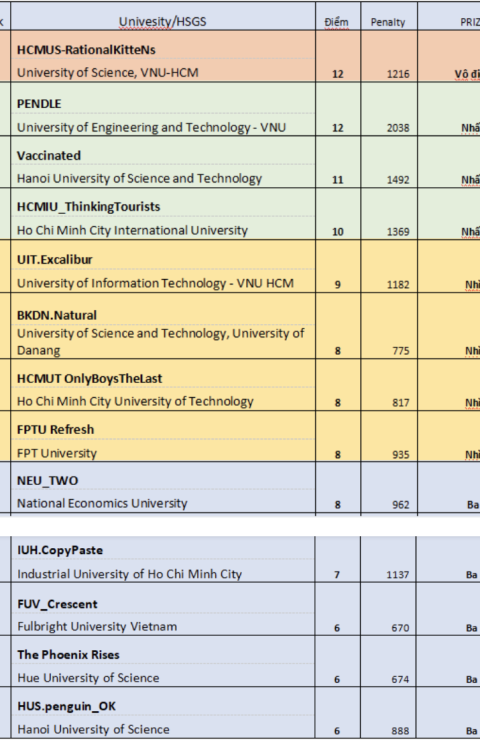Click score 6 in FUV_Crescent row
The image size is (480, 750).
click(x=337, y=628)
